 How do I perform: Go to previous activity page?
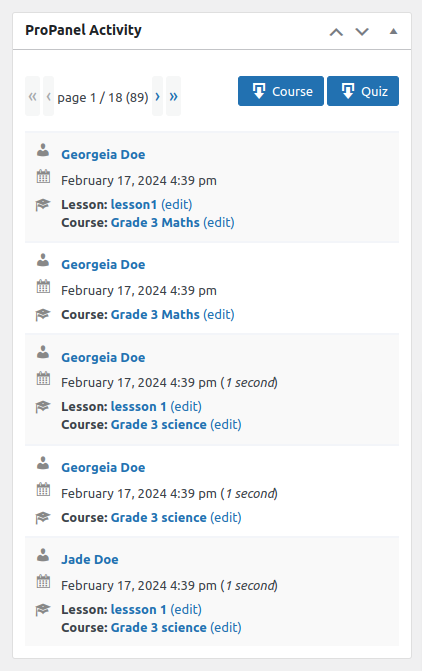48,96
